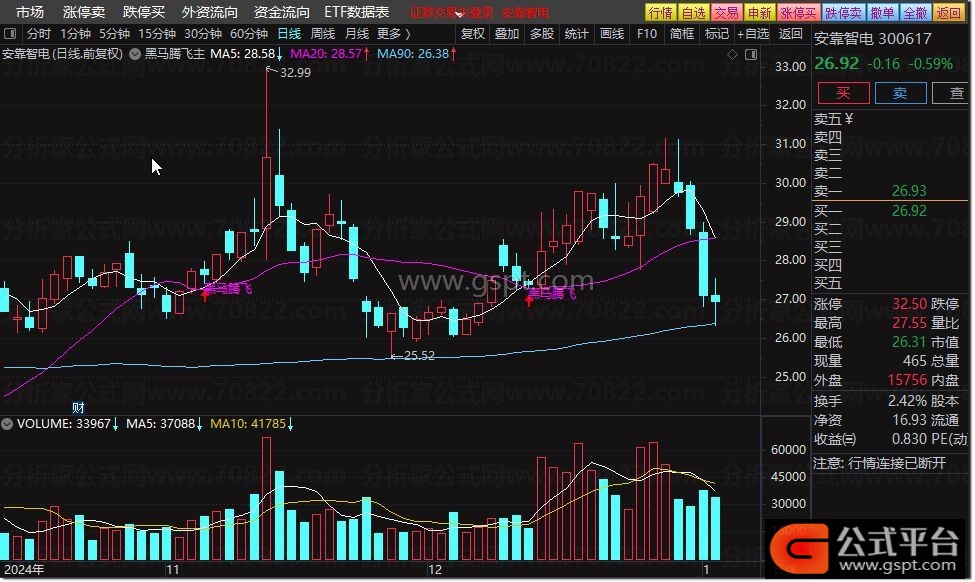975x582 pixels.
Task: Click the 标记 mark button
Action: click(x=716, y=34)
